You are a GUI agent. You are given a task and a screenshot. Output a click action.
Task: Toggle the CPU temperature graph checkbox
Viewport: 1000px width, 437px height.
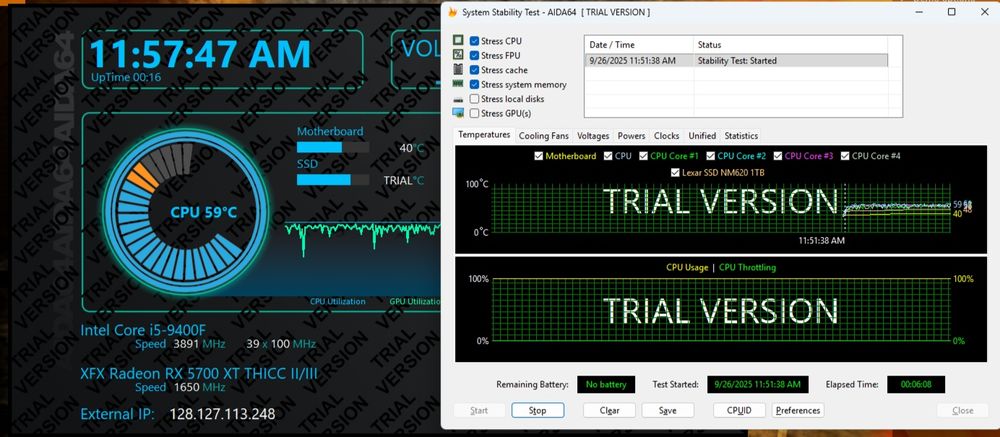pyautogui.click(x=608, y=156)
